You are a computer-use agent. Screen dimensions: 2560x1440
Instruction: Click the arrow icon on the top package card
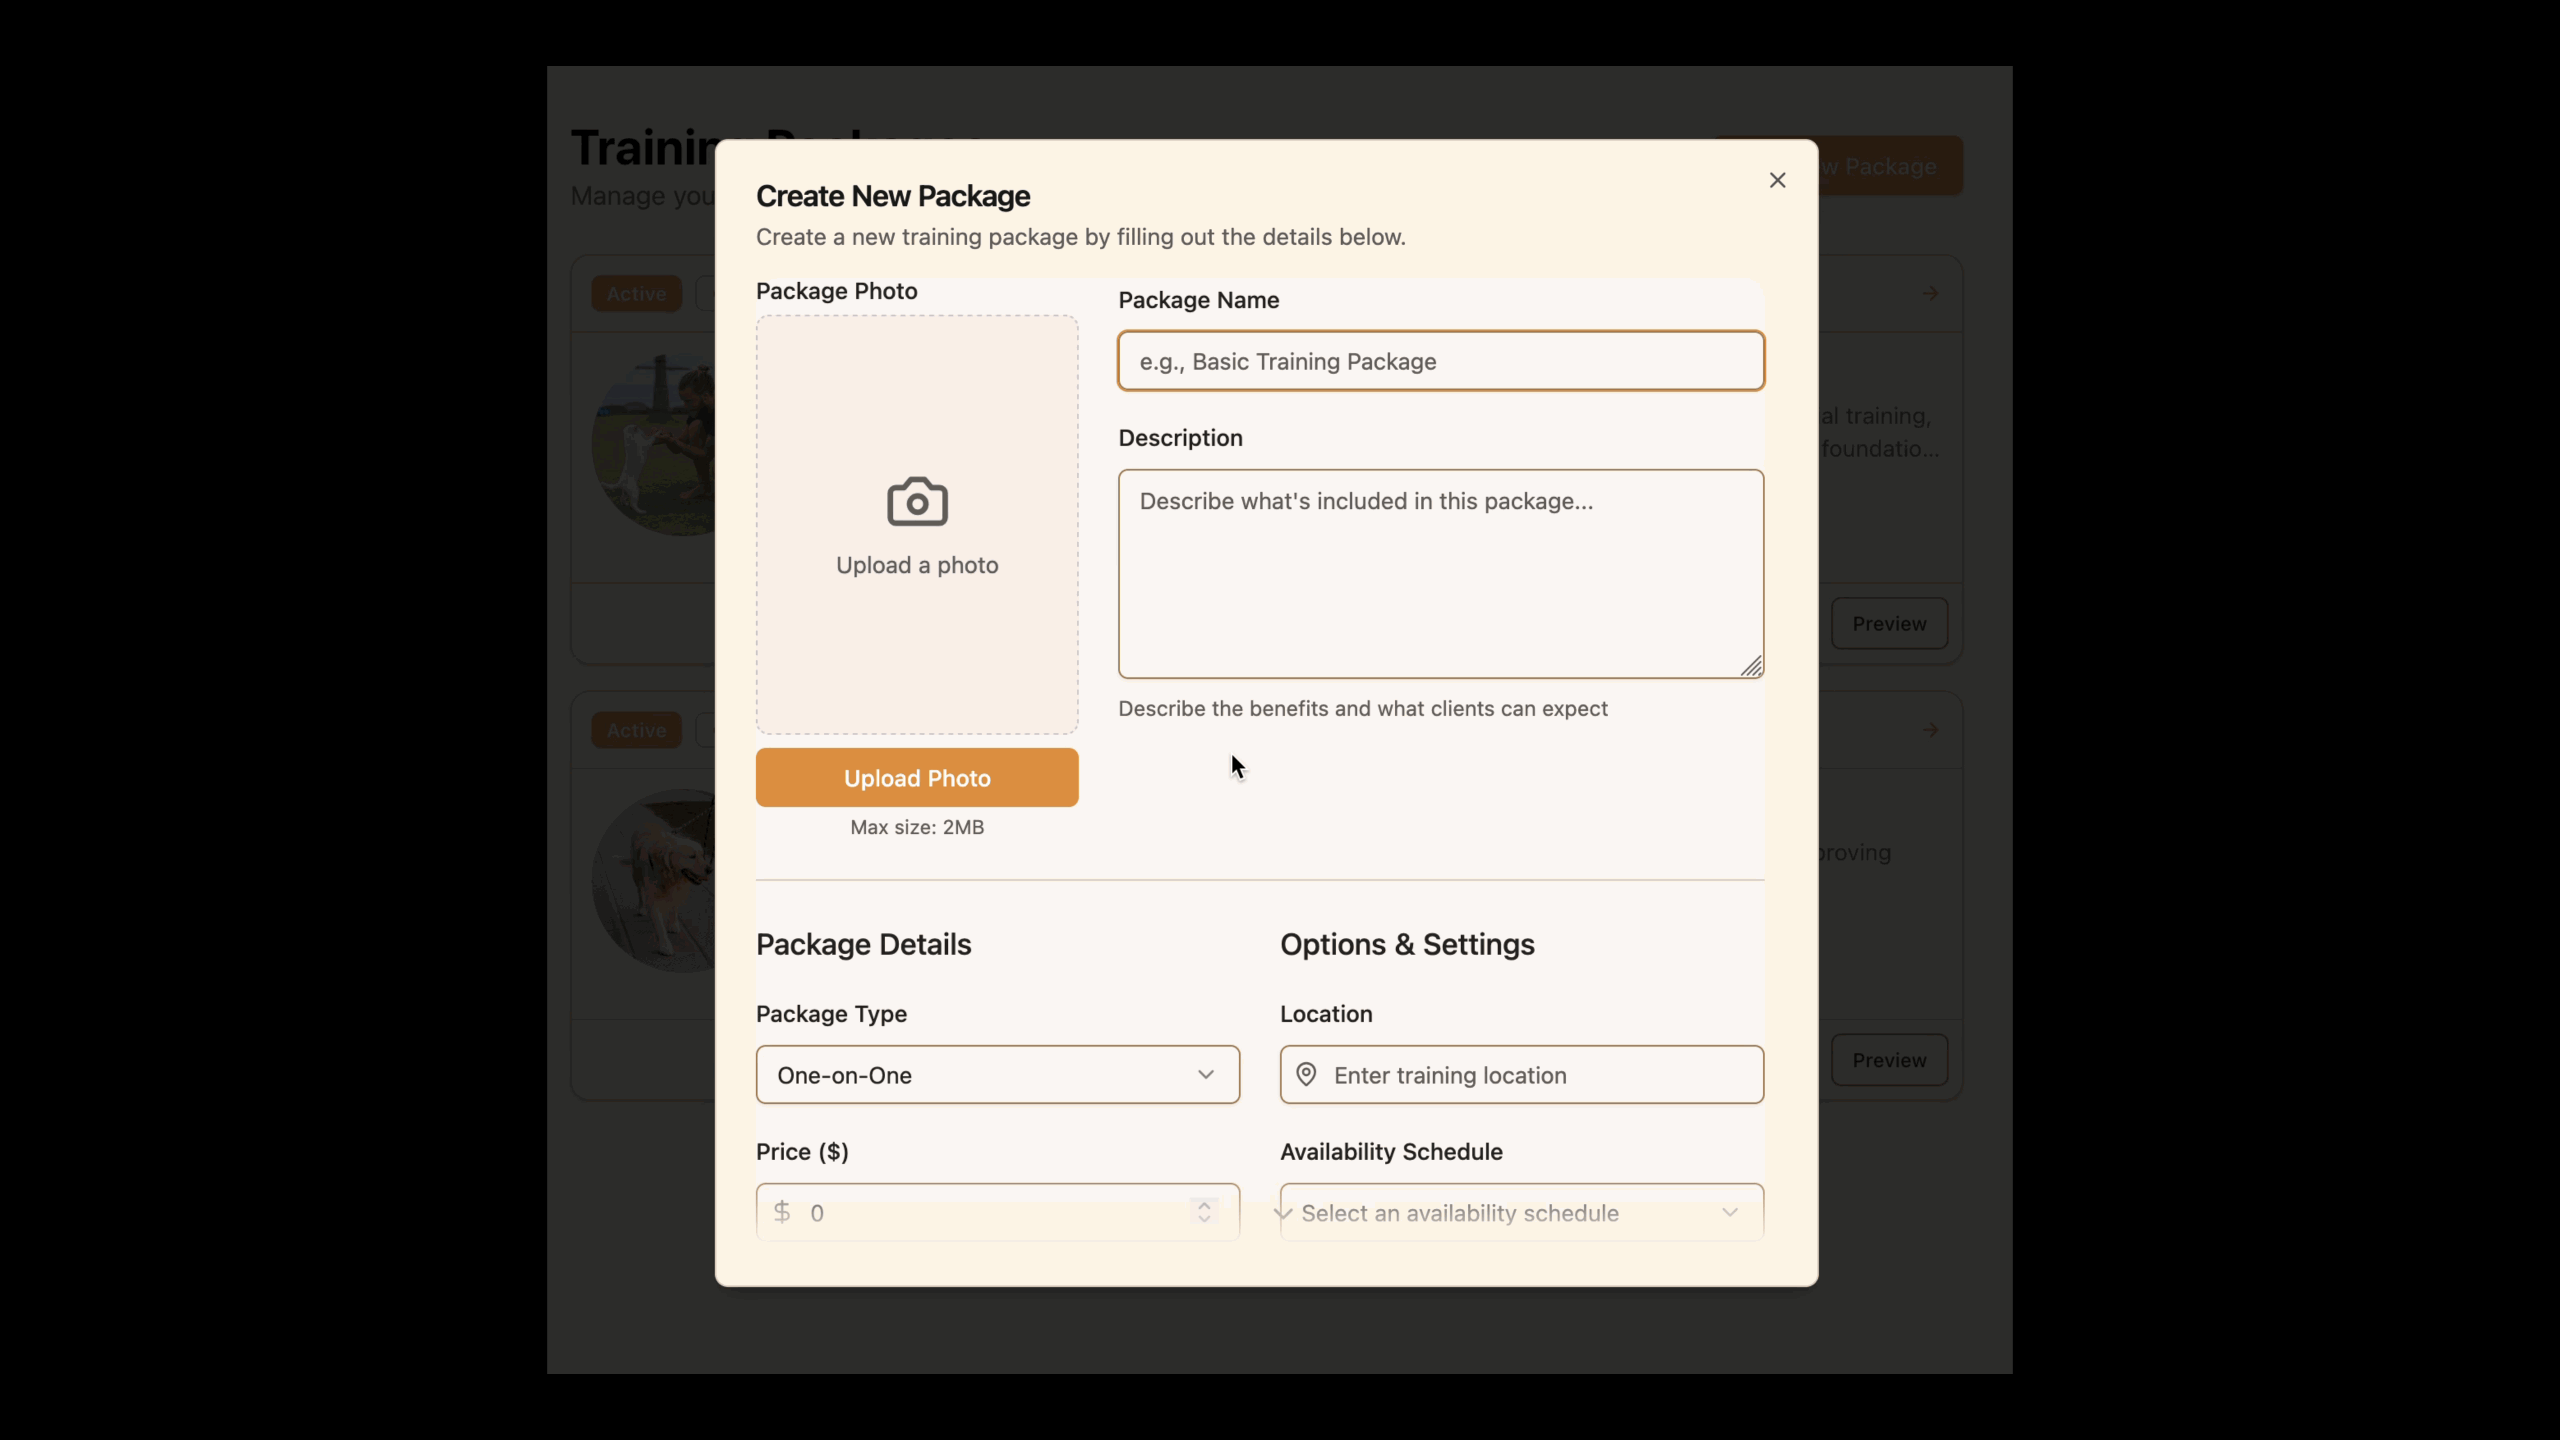point(1929,293)
